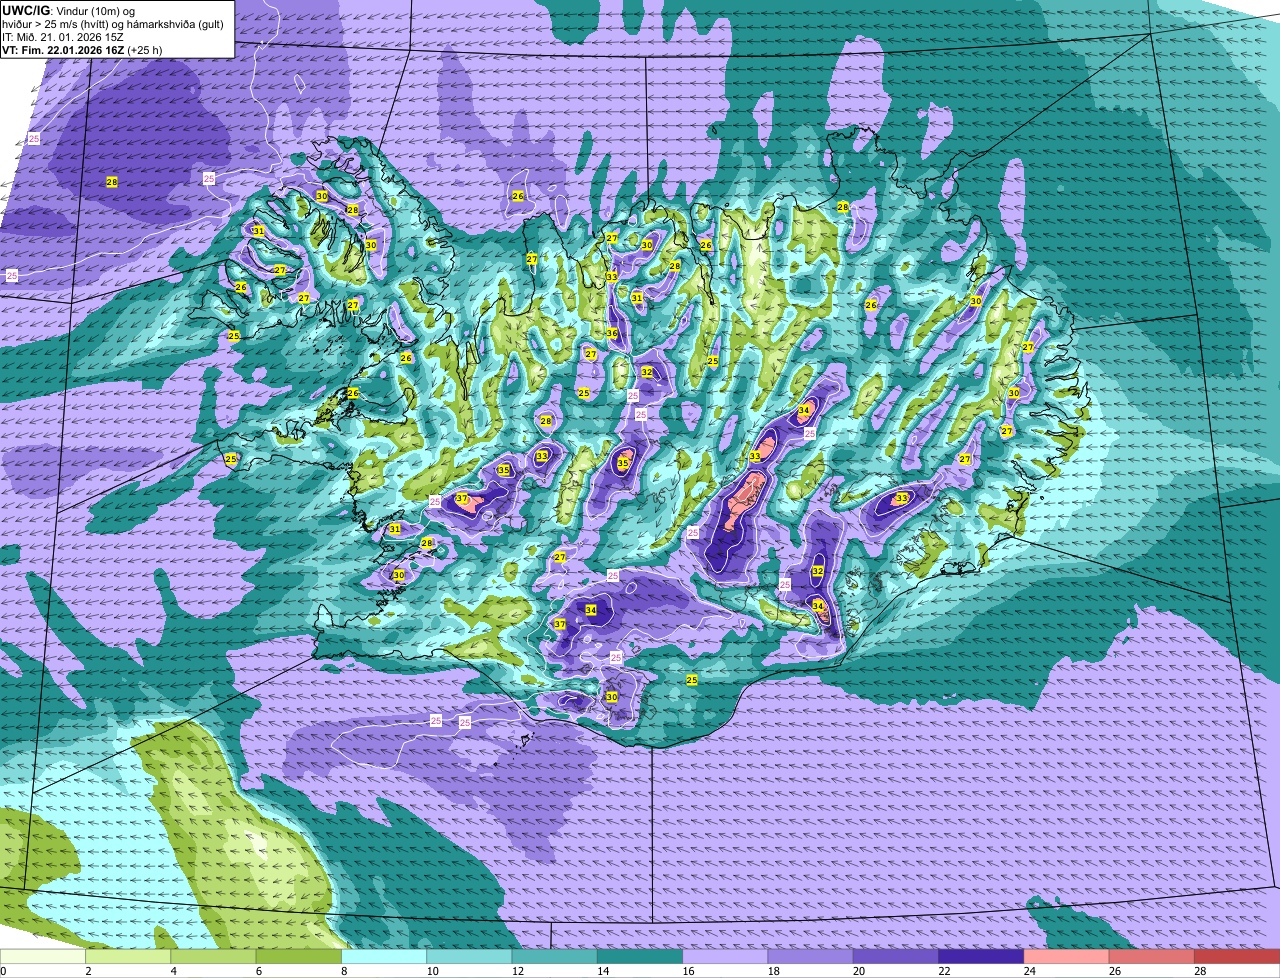Click the "8" tick label on the color scale
This screenshot has width=1280, height=978.
345,971
